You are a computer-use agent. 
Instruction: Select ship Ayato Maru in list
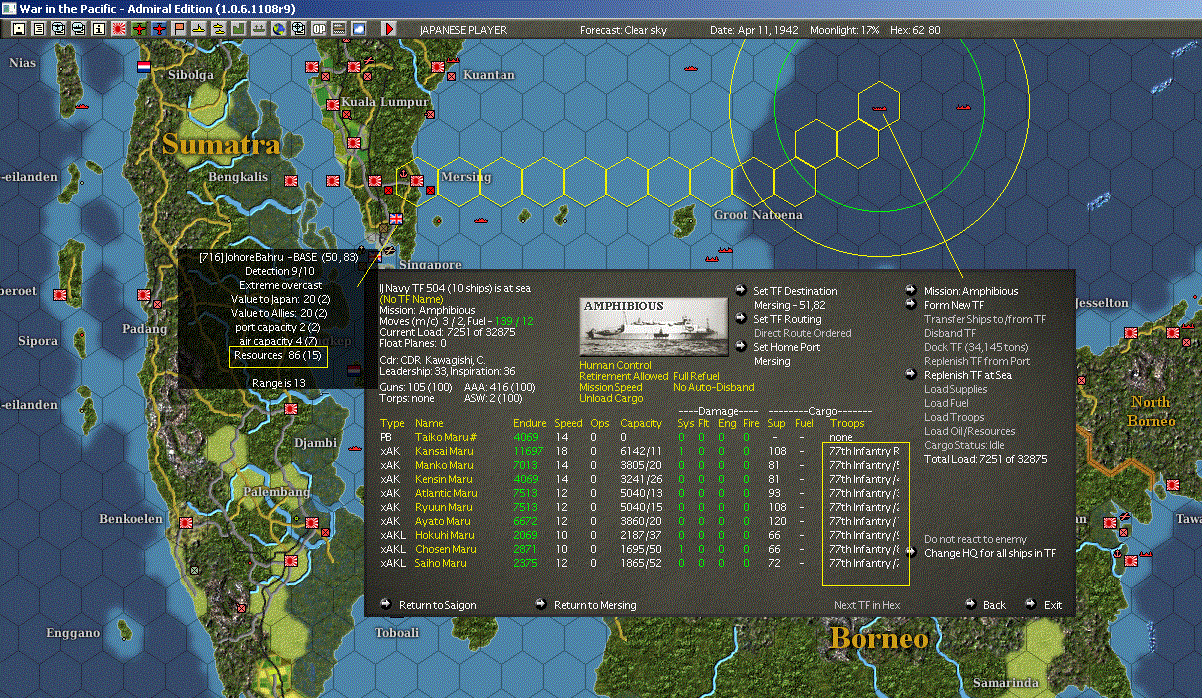(x=442, y=521)
